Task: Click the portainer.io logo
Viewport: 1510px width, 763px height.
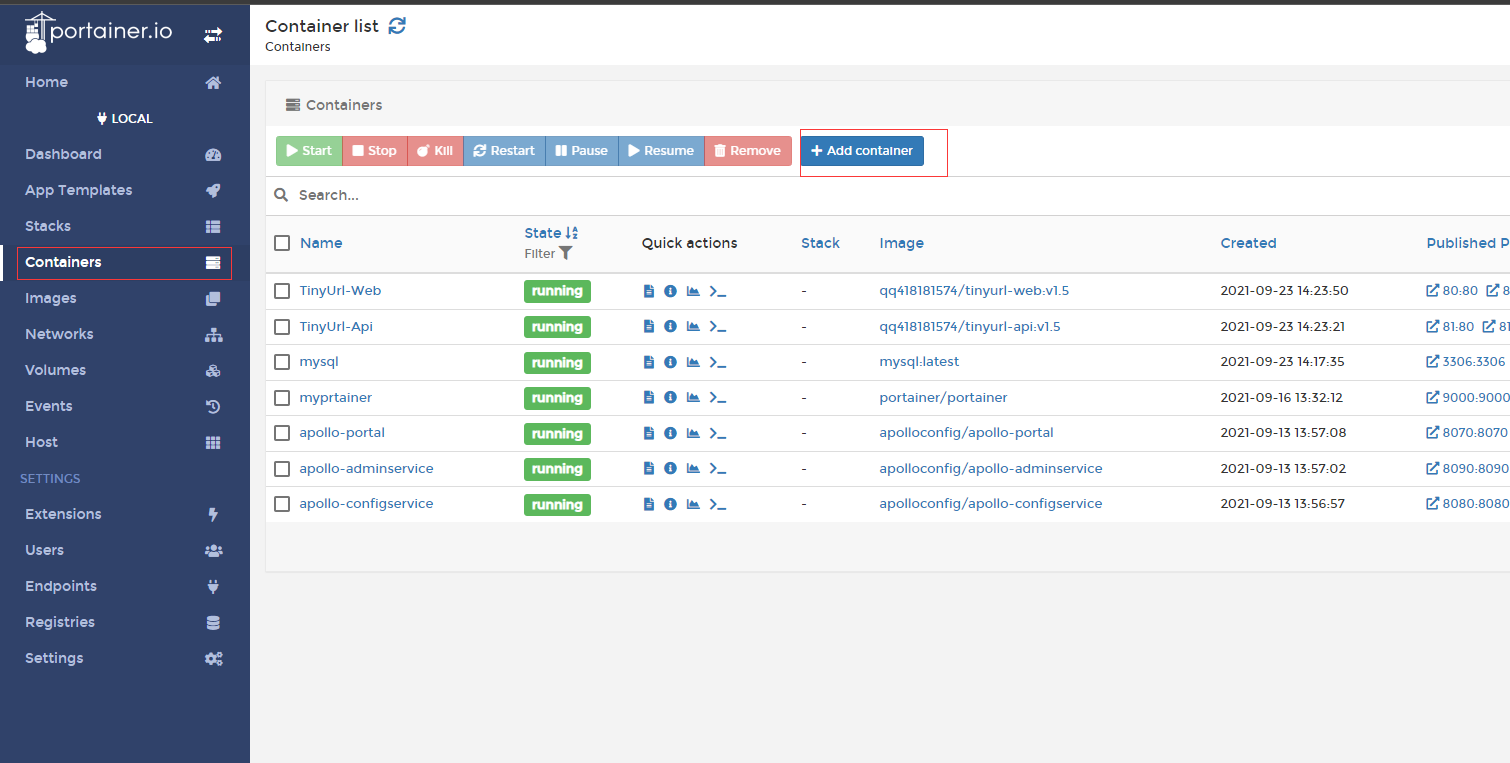Action: click(x=98, y=32)
